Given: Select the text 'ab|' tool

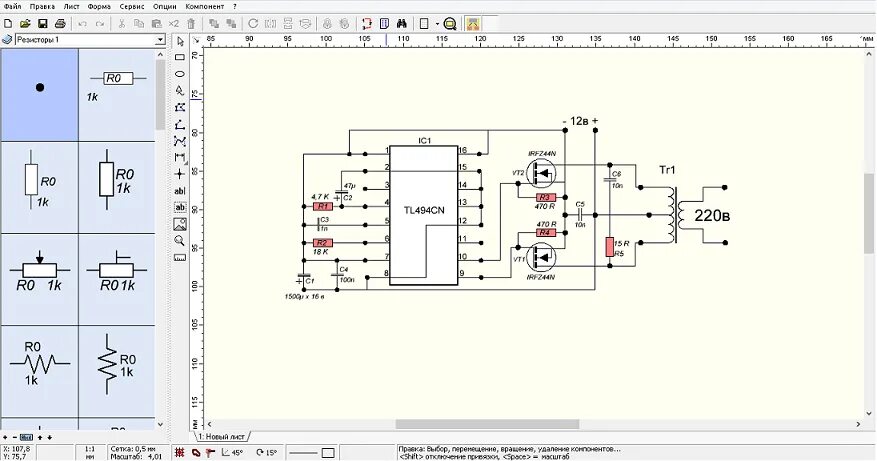Looking at the screenshot, I should click(180, 191).
